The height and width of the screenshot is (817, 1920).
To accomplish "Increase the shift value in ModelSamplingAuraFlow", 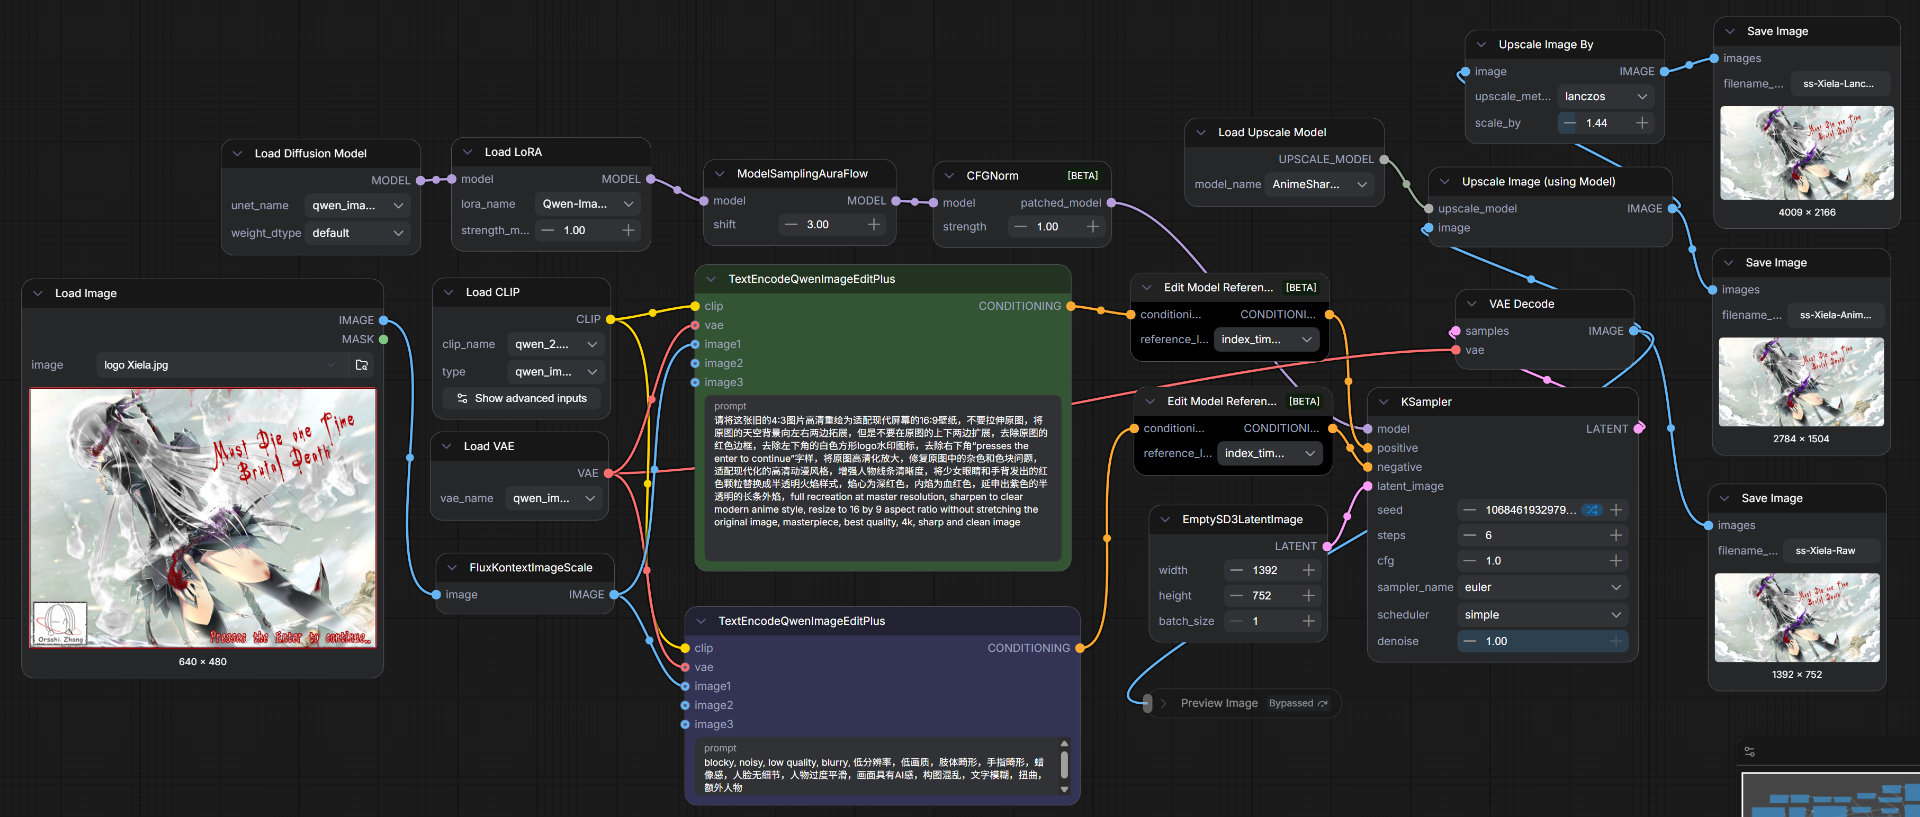I will 874,224.
